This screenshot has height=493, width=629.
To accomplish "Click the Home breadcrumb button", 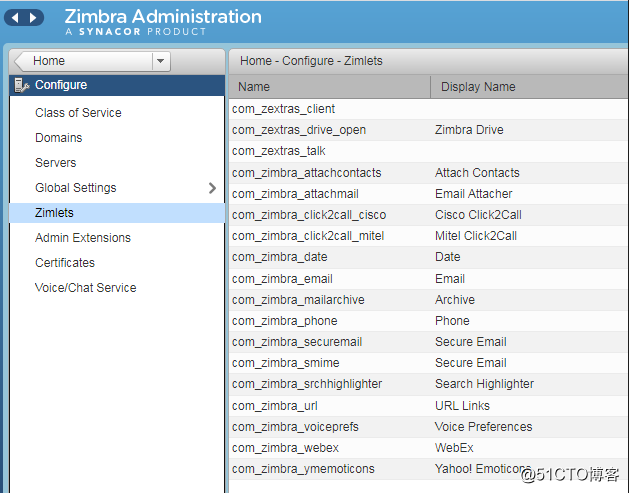I will coord(83,61).
